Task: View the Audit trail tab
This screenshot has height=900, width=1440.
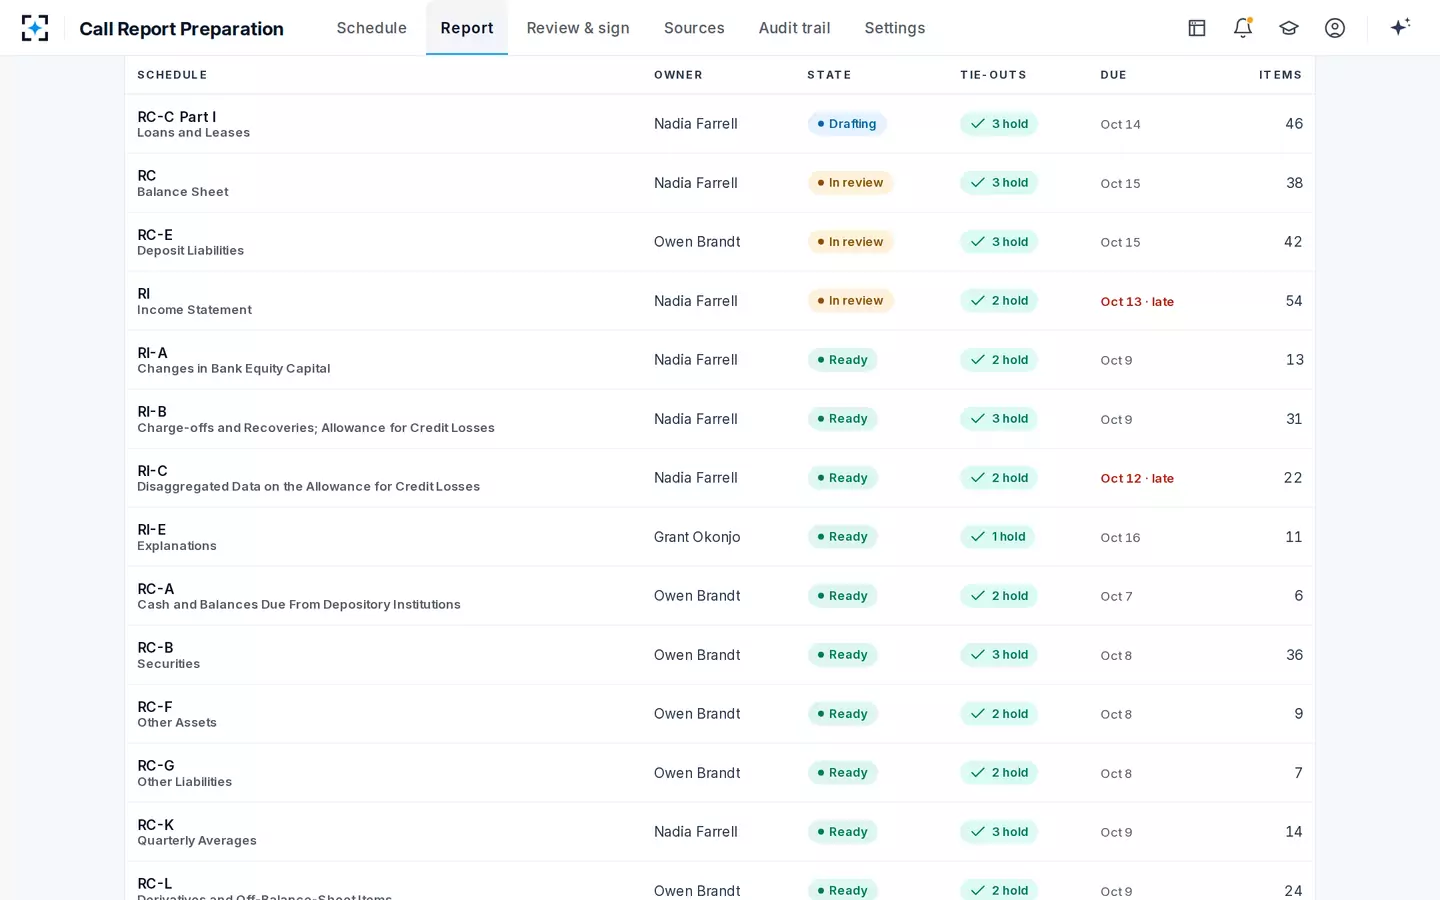Action: (794, 28)
